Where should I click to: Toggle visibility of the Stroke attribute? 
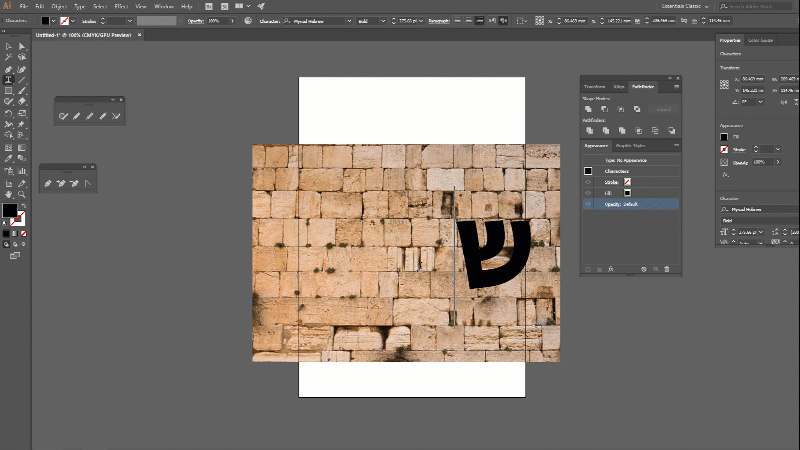(x=588, y=181)
